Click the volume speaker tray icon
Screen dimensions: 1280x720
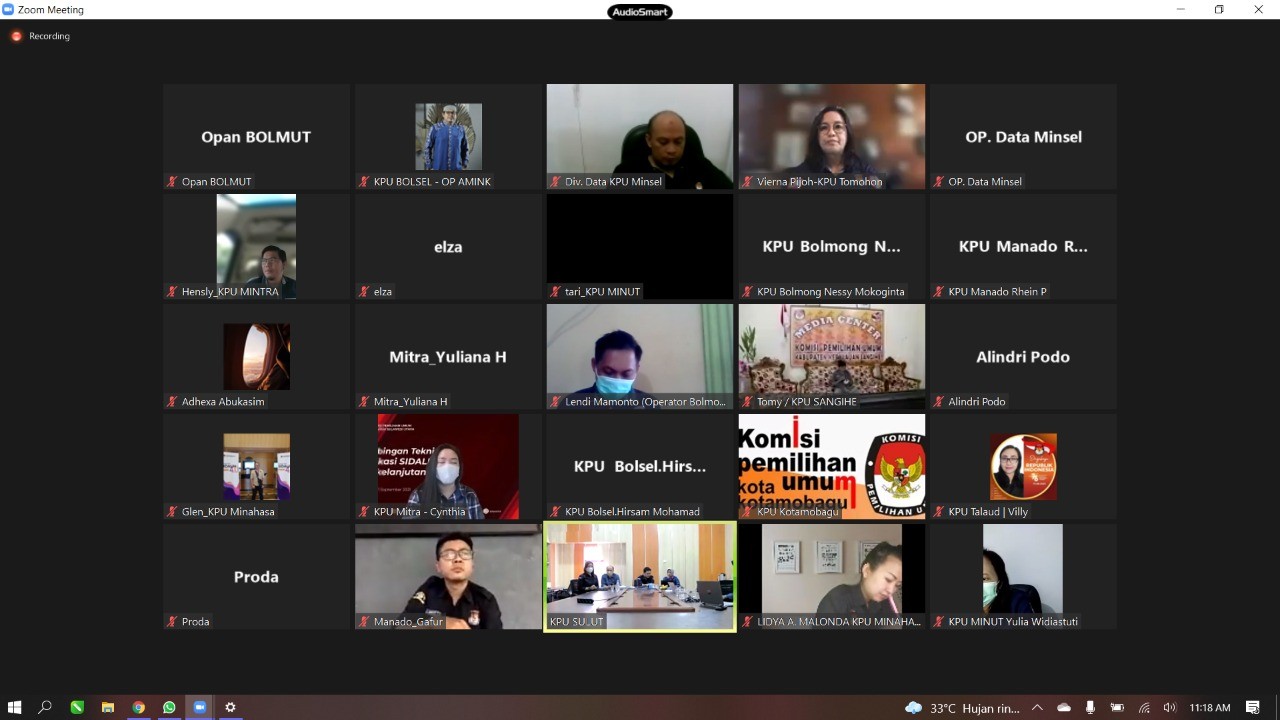(1169, 707)
